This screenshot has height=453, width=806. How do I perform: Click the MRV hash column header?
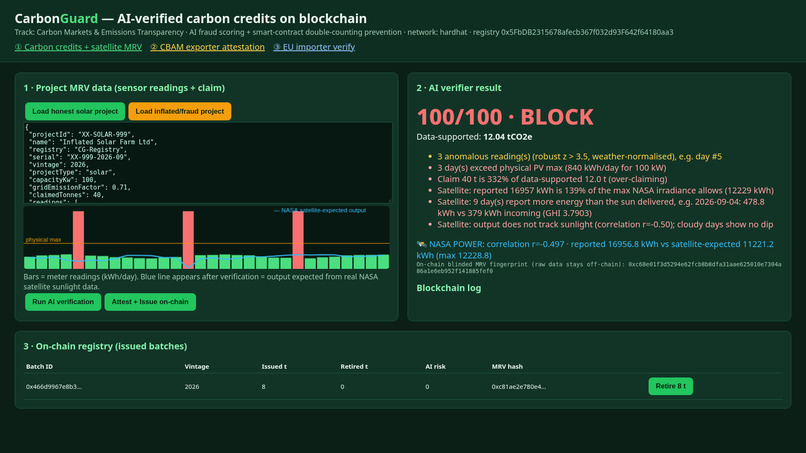click(x=507, y=367)
